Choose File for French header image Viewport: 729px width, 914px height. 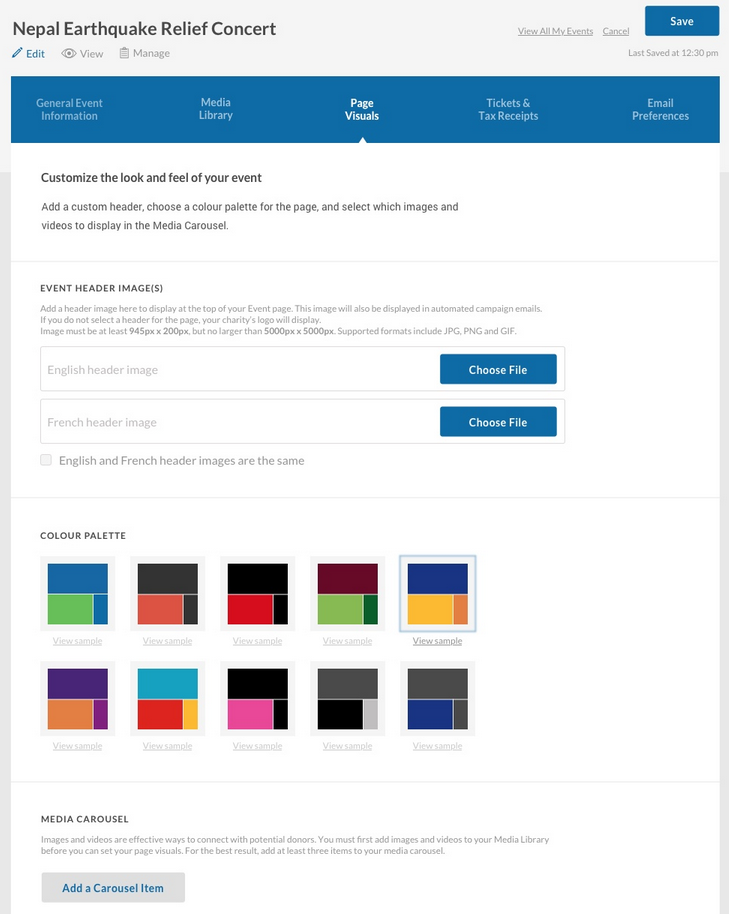coord(498,422)
